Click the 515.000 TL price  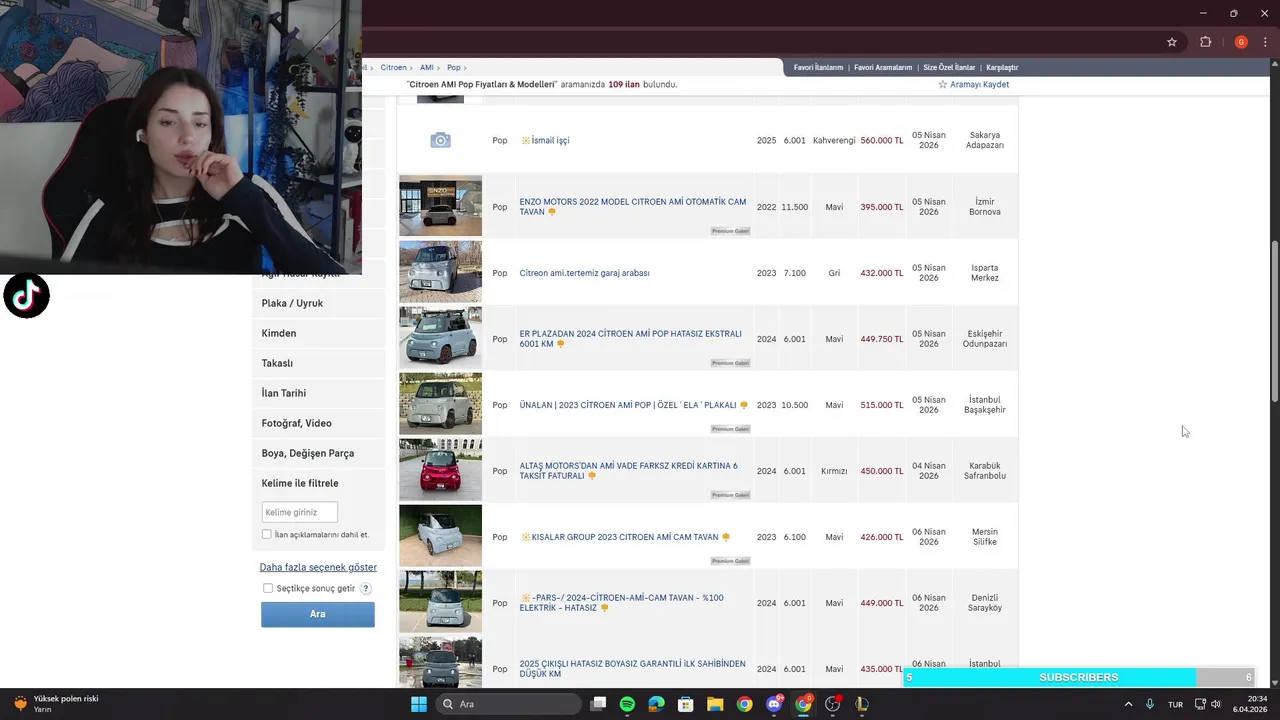pos(882,405)
